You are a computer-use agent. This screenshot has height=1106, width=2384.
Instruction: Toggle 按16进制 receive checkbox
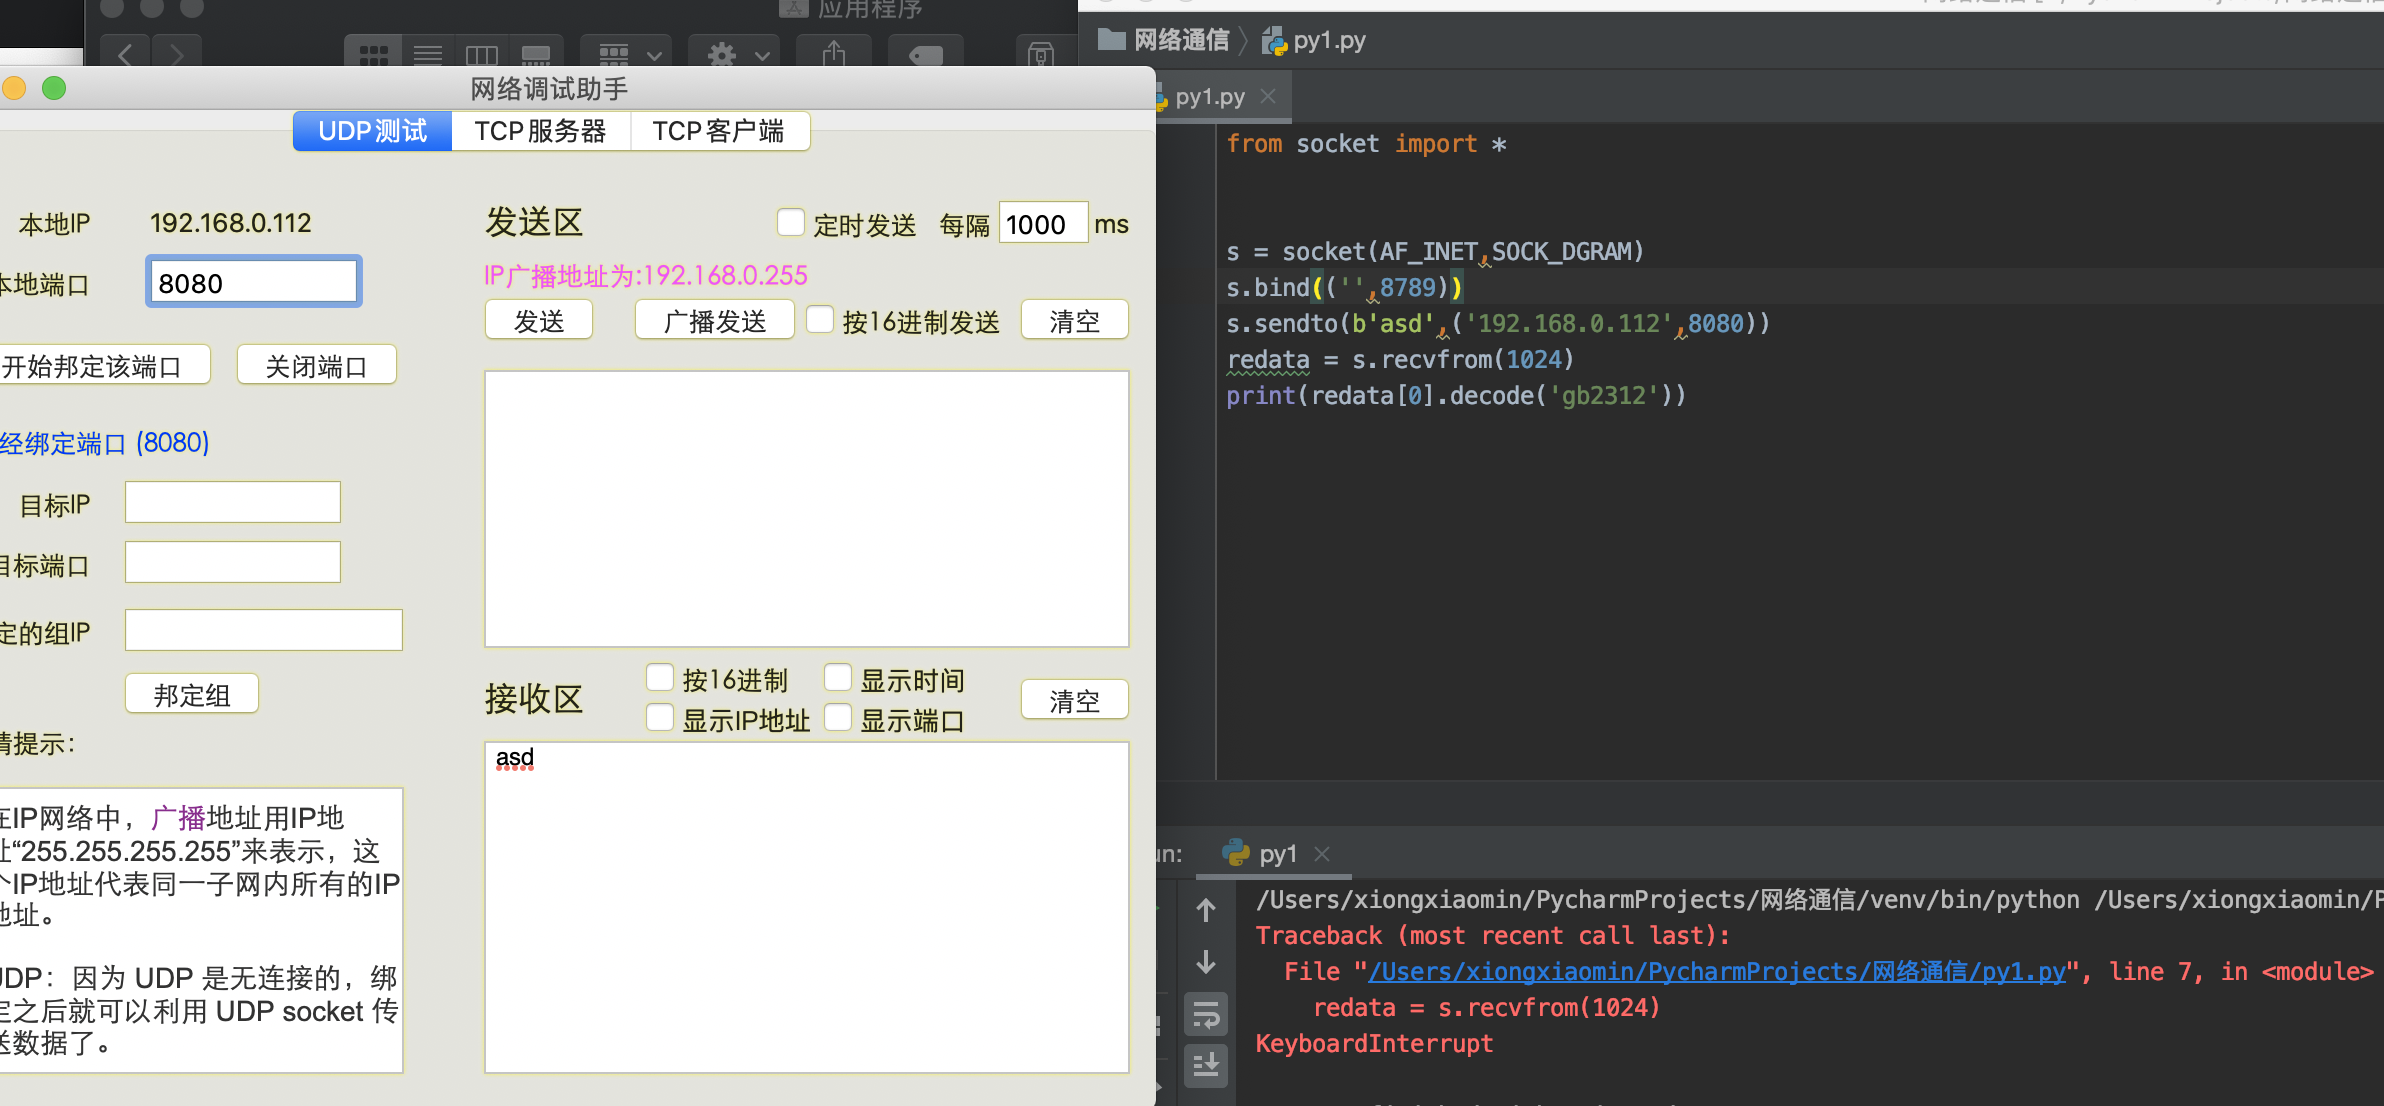point(660,678)
